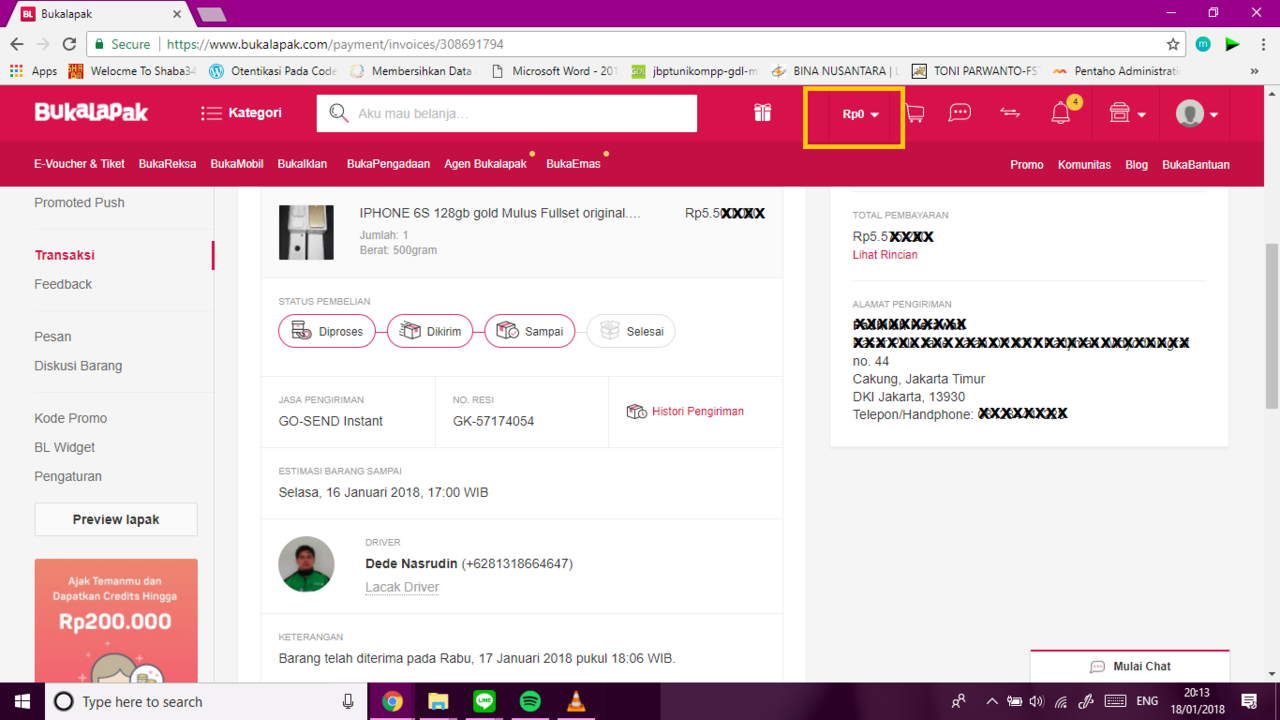Open Kode Promo in sidebar
The height and width of the screenshot is (720, 1280).
70,418
